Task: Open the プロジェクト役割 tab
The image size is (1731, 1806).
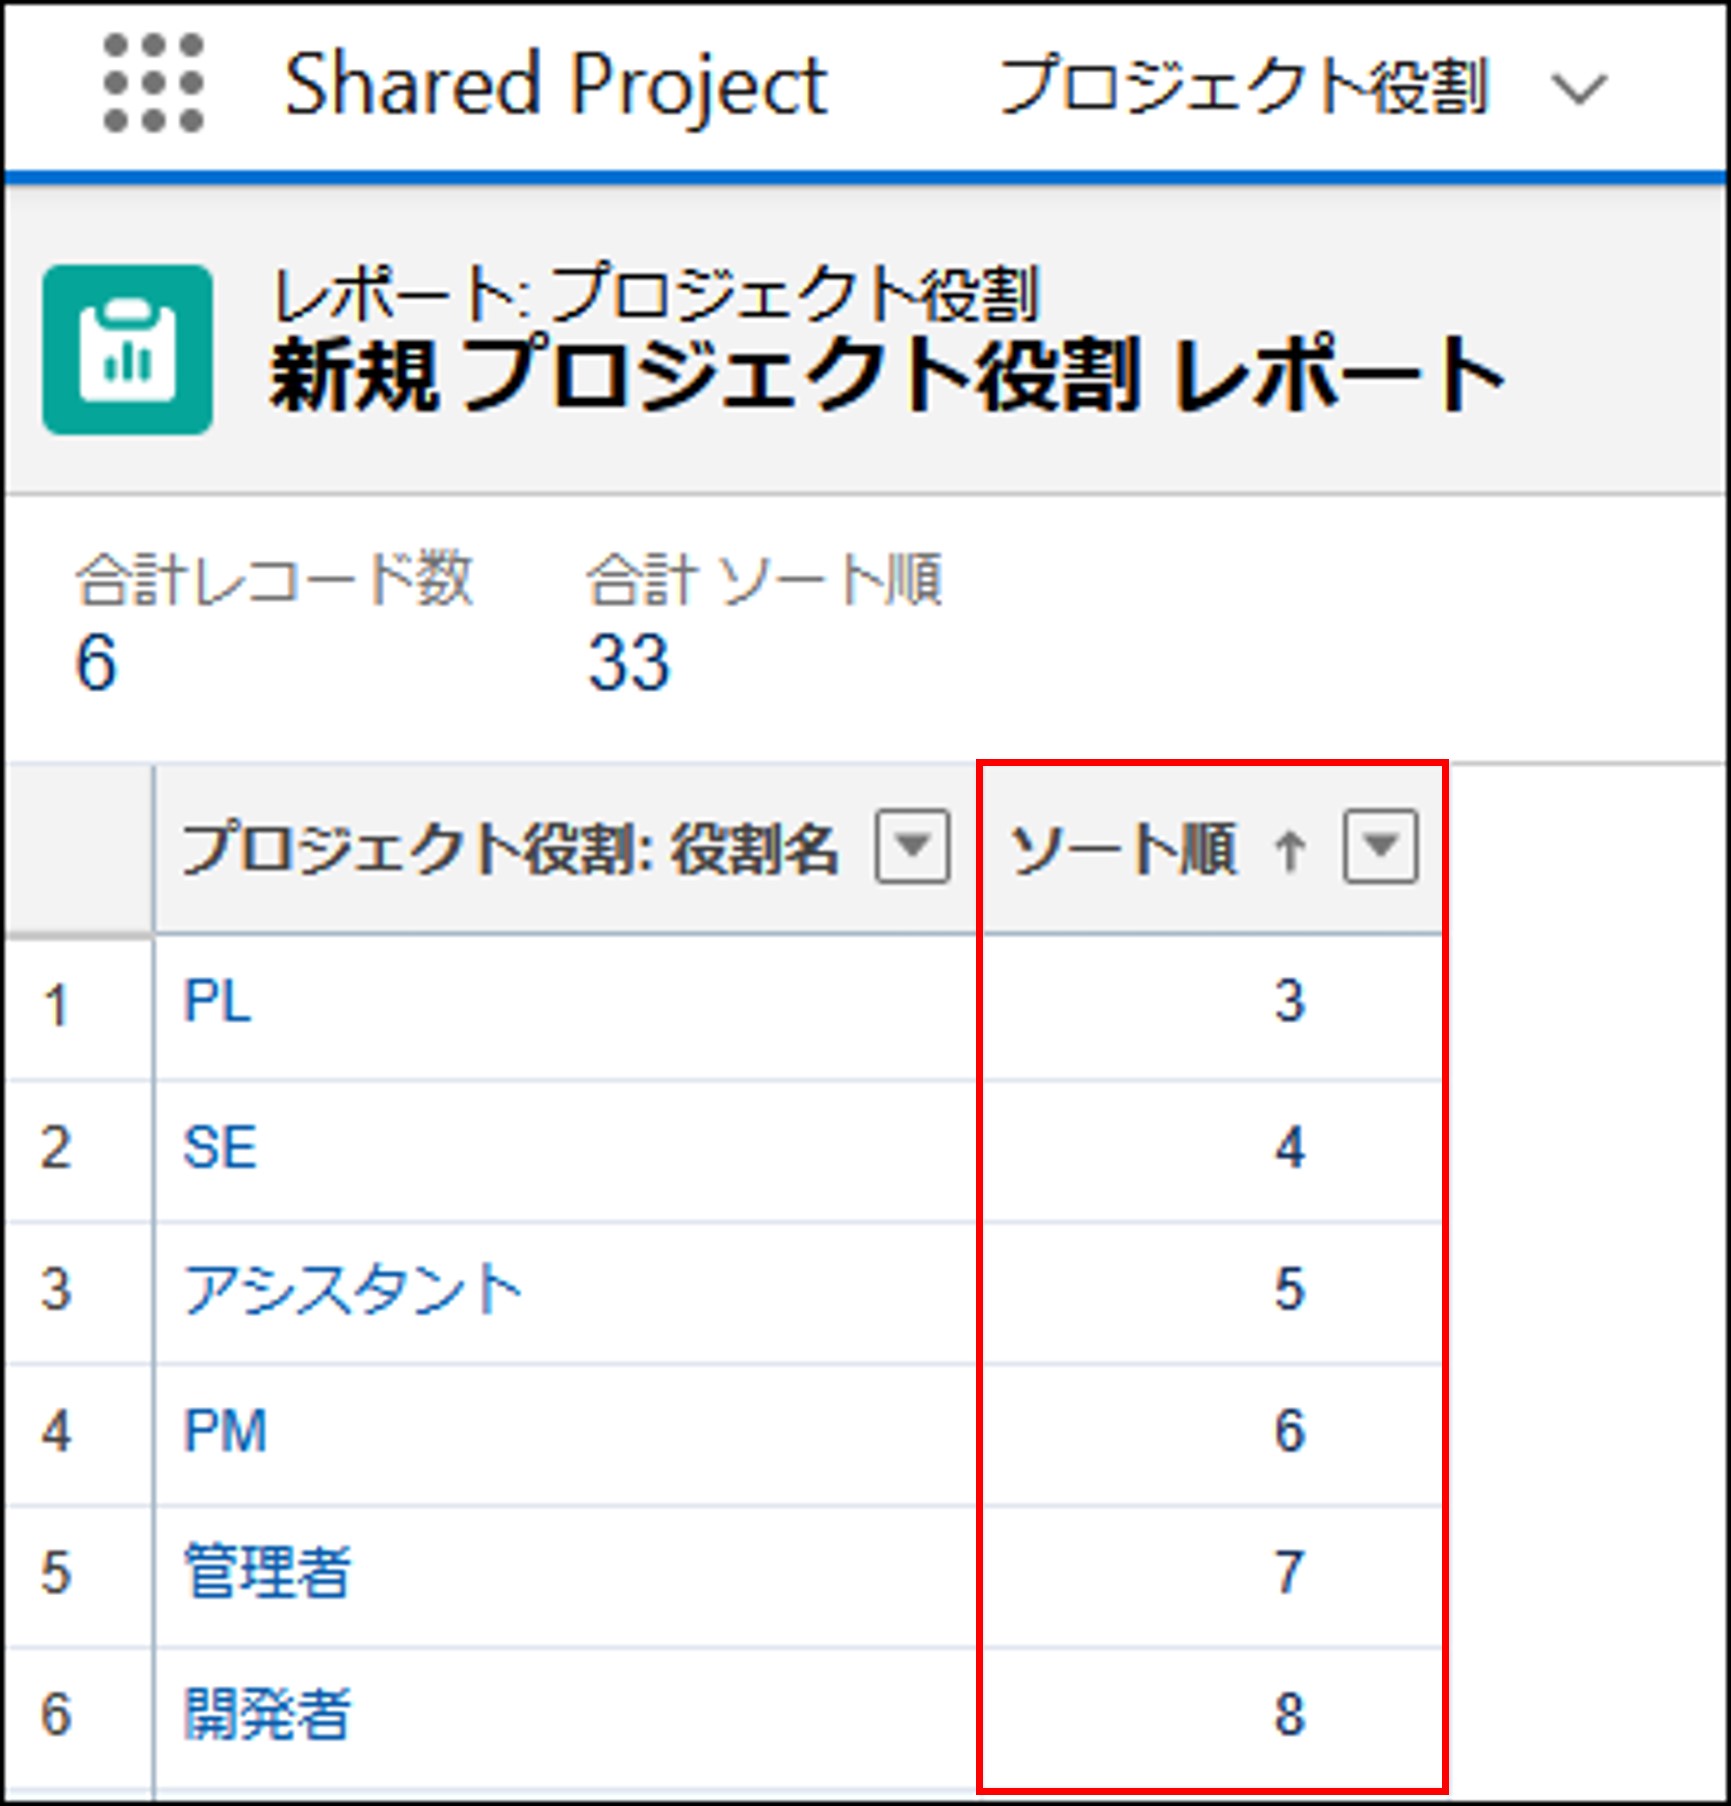Action: tap(1243, 86)
